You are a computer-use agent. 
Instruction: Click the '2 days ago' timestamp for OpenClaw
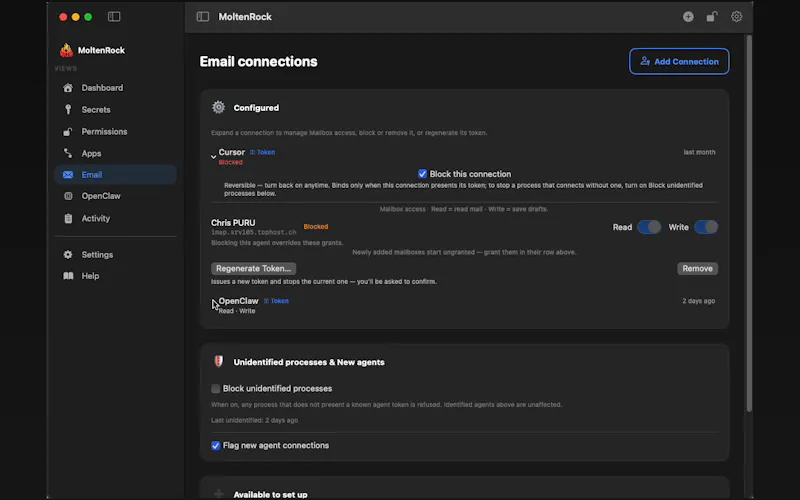coord(698,301)
